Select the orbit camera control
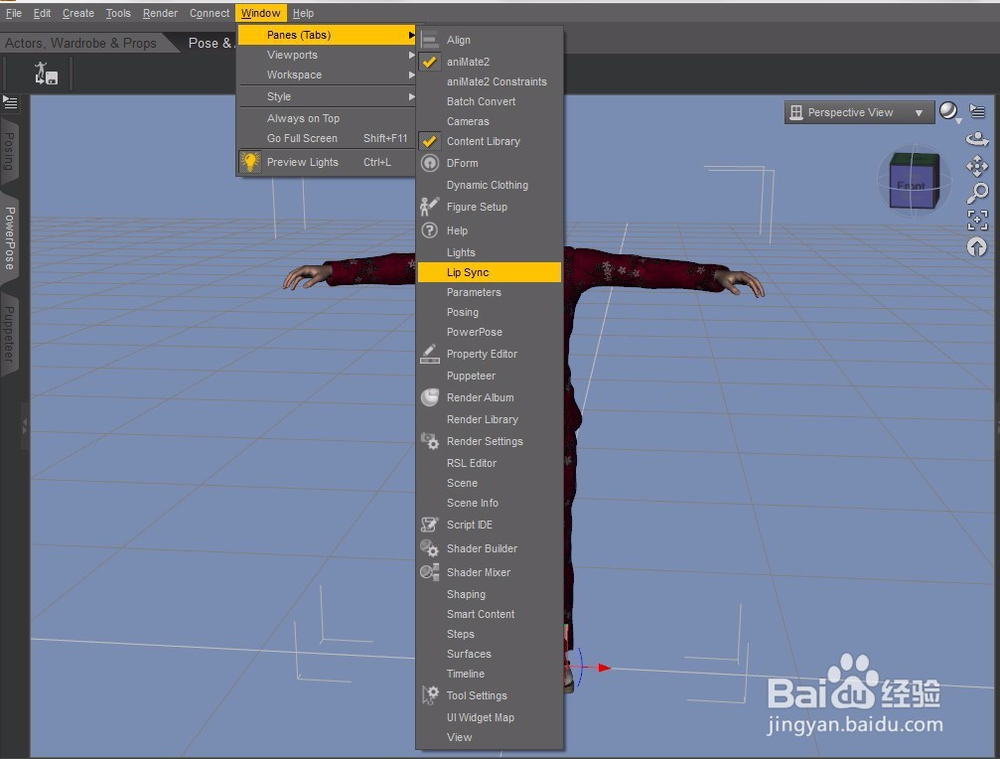Image resolution: width=1000 pixels, height=759 pixels. tap(977, 138)
